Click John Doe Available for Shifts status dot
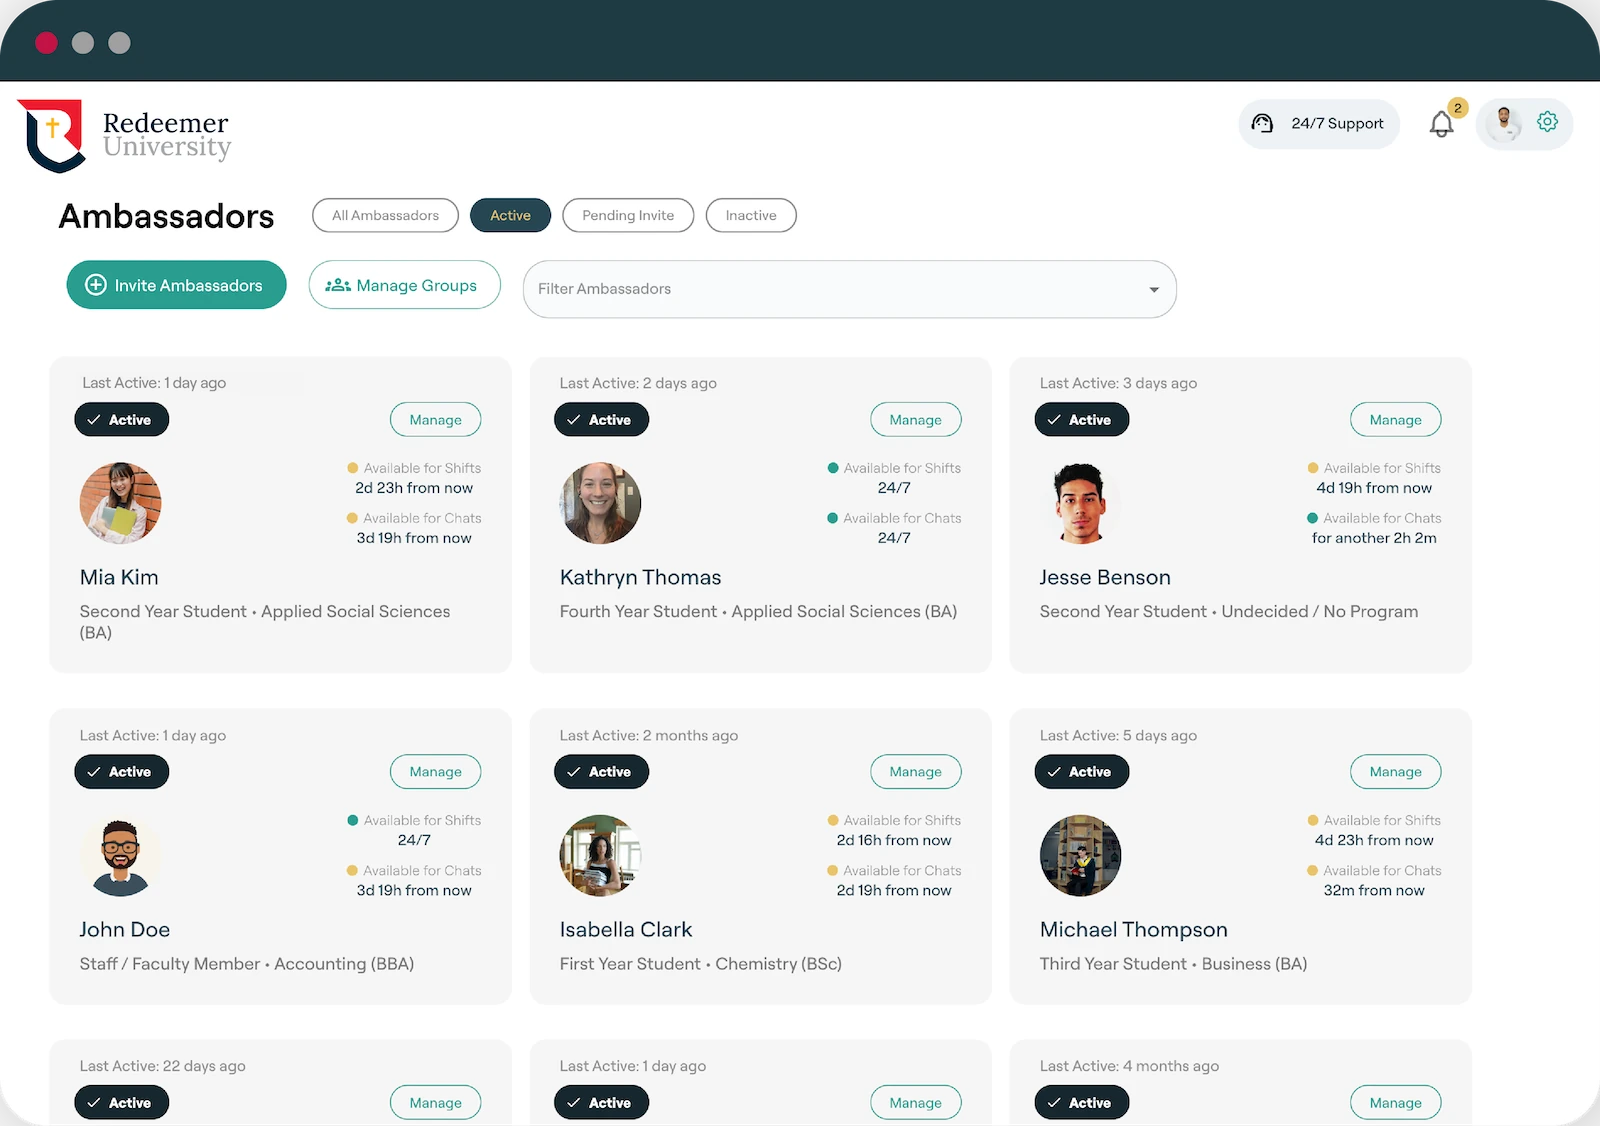The width and height of the screenshot is (1600, 1126). click(x=352, y=820)
